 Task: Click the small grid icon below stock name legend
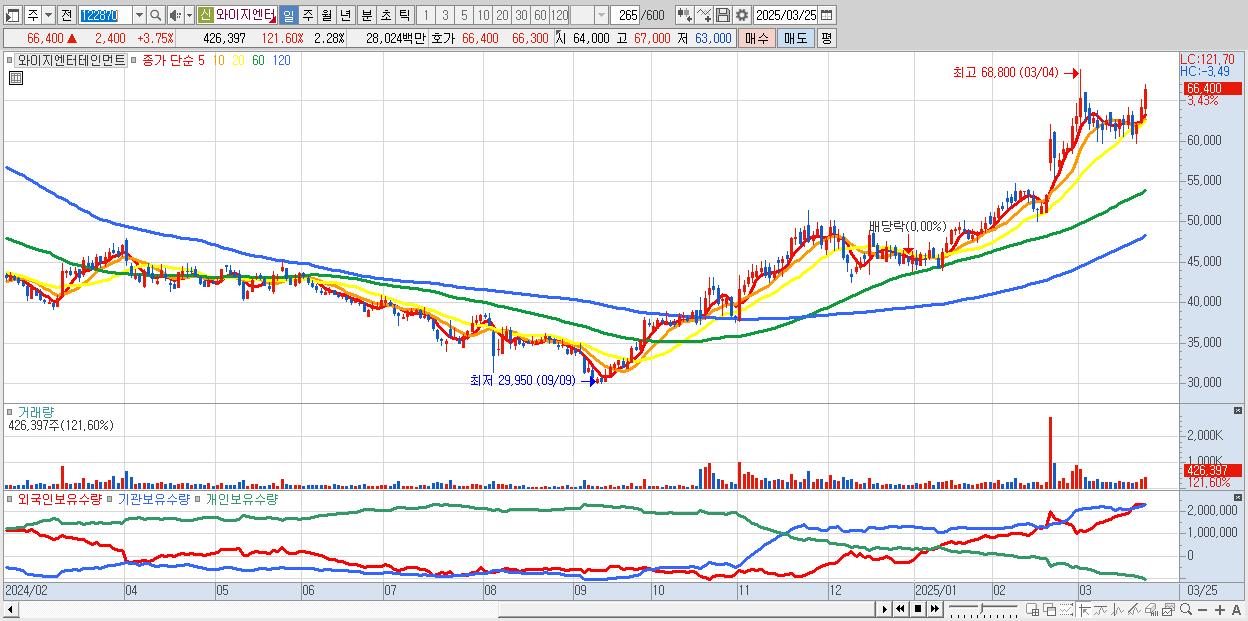pos(15,78)
